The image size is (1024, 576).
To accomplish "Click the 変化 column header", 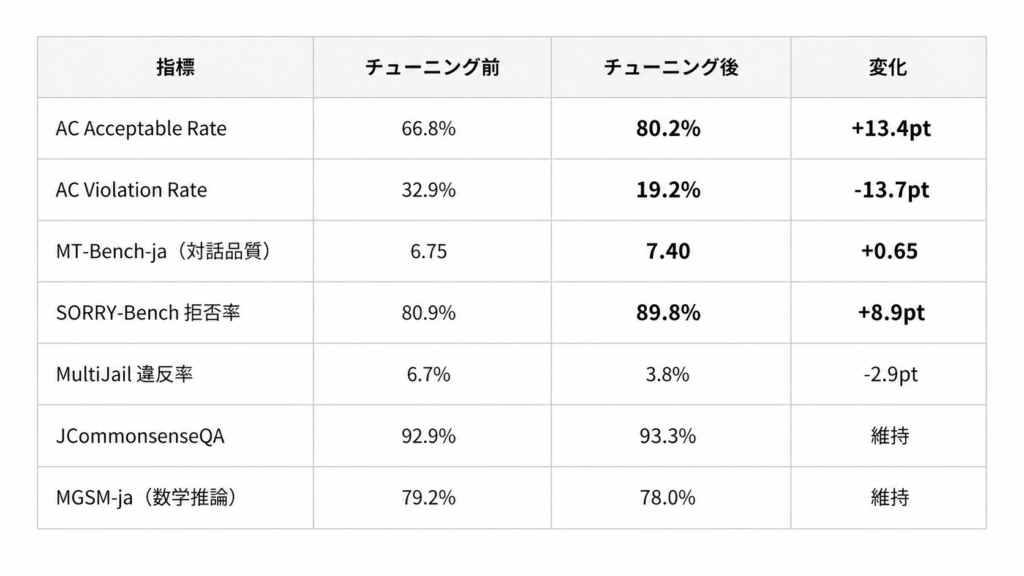I will tap(888, 67).
